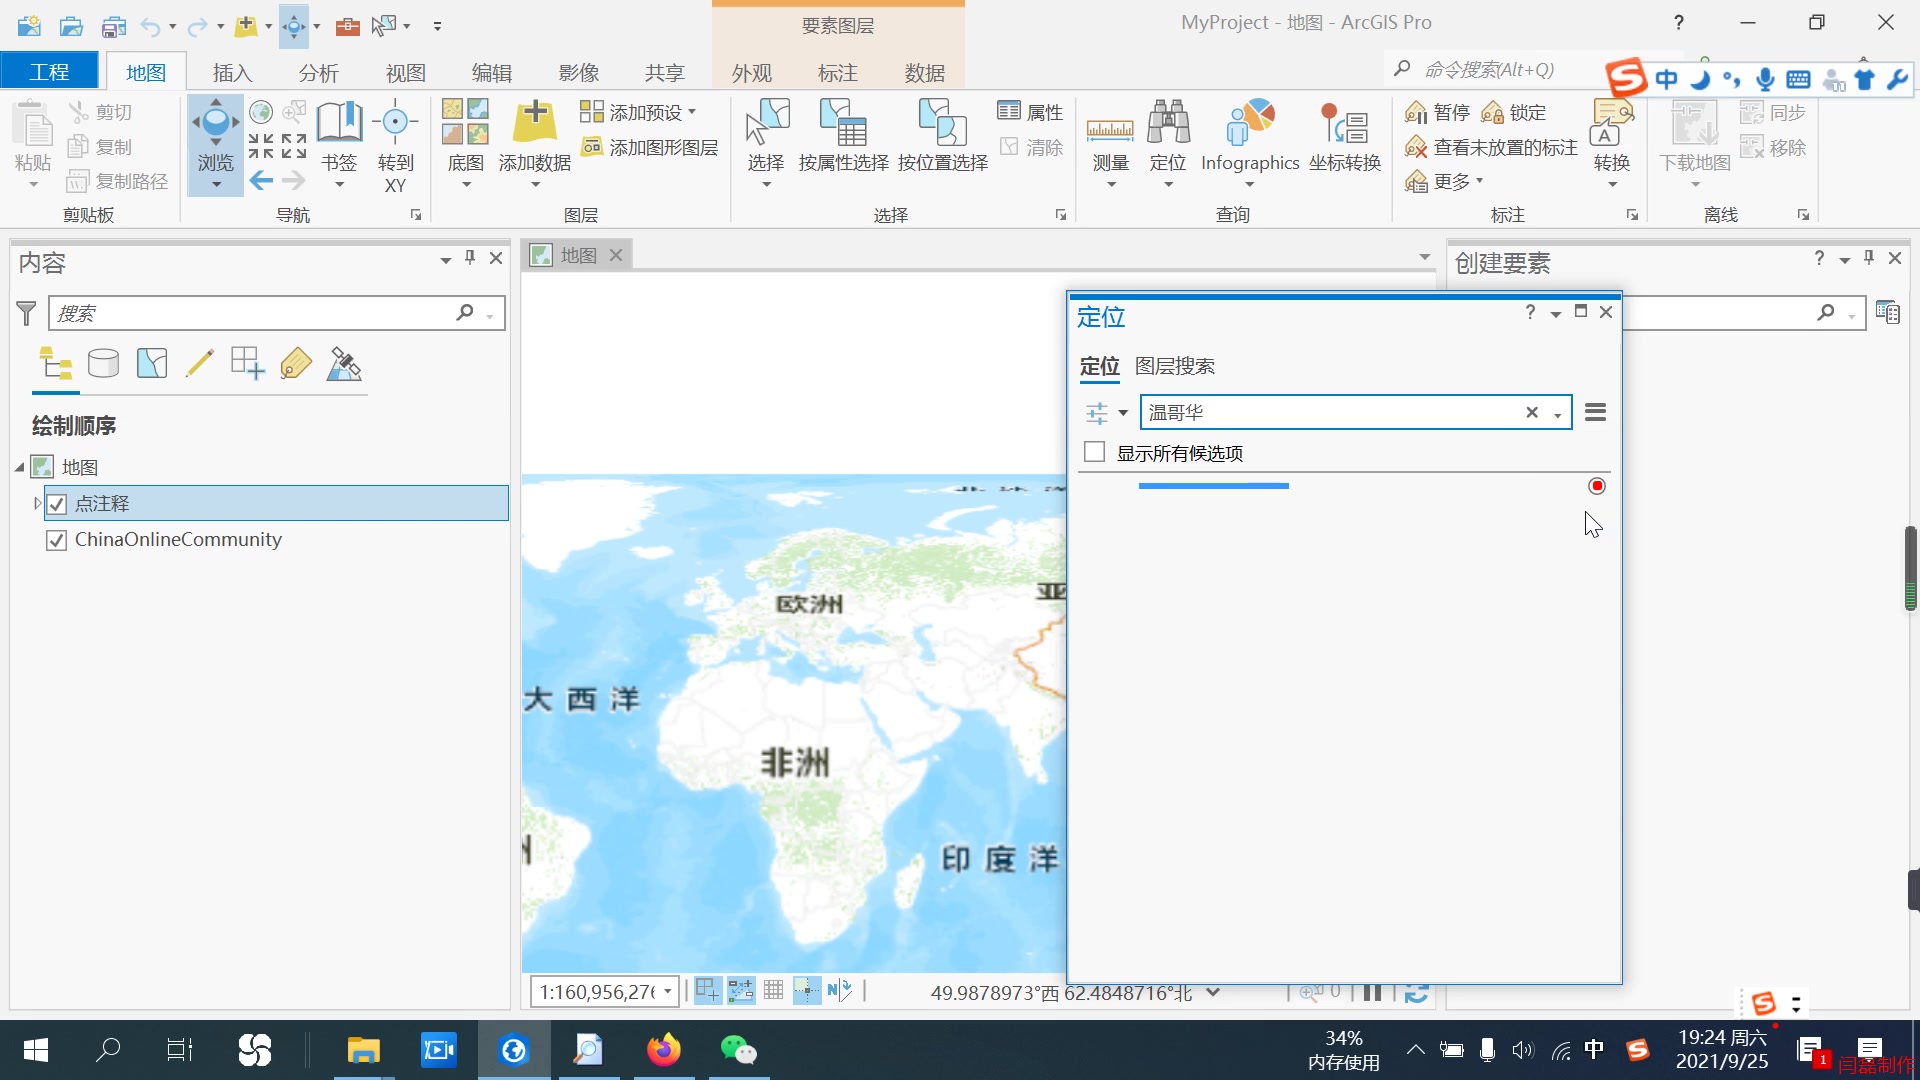The height and width of the screenshot is (1080, 1920).
Task: Open the map scale dropdown
Action: [668, 991]
